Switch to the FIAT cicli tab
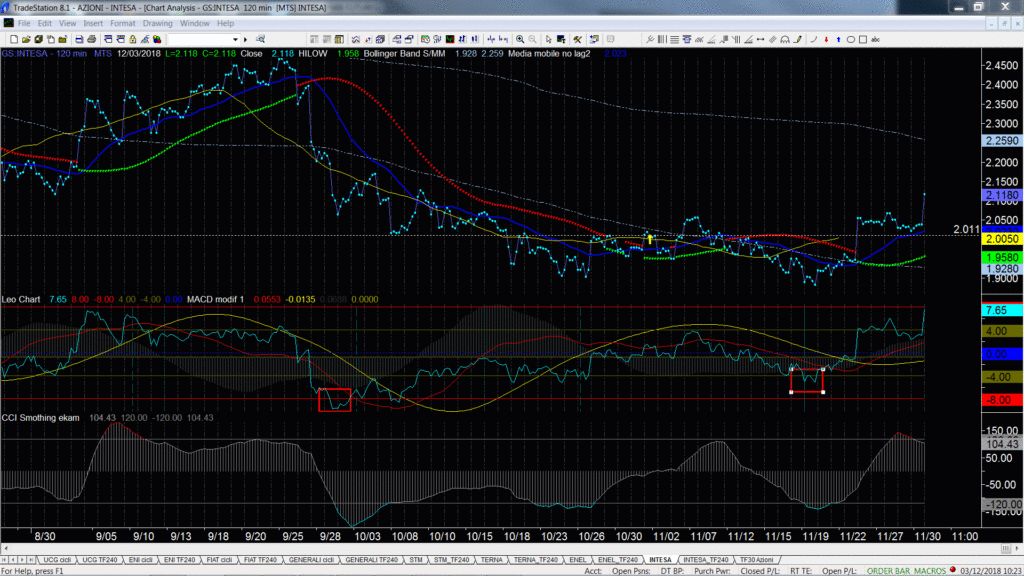Screen dimensions: 1024x576 point(219,560)
